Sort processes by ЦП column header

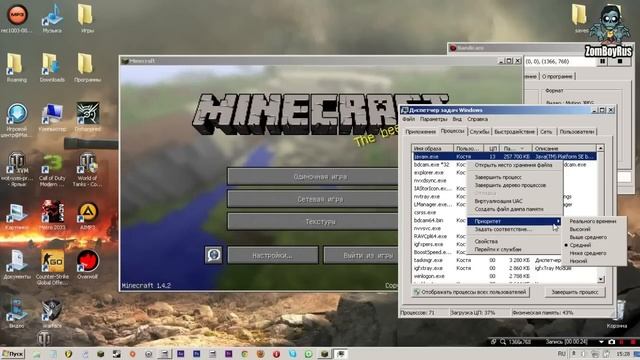492,148
